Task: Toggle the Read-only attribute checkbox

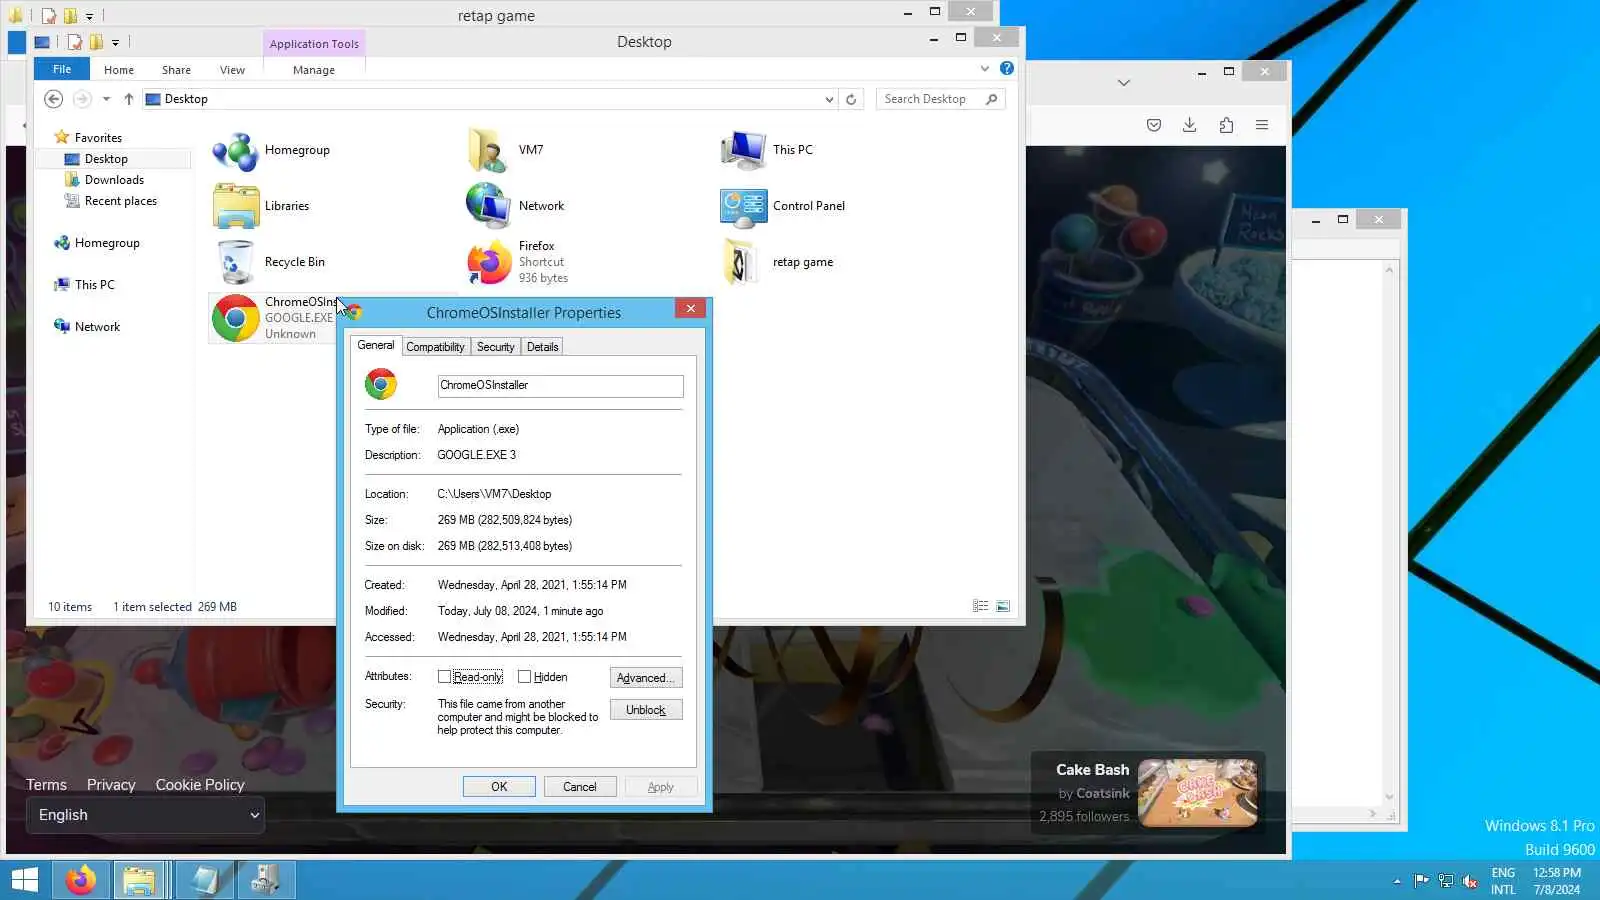Action: point(444,677)
